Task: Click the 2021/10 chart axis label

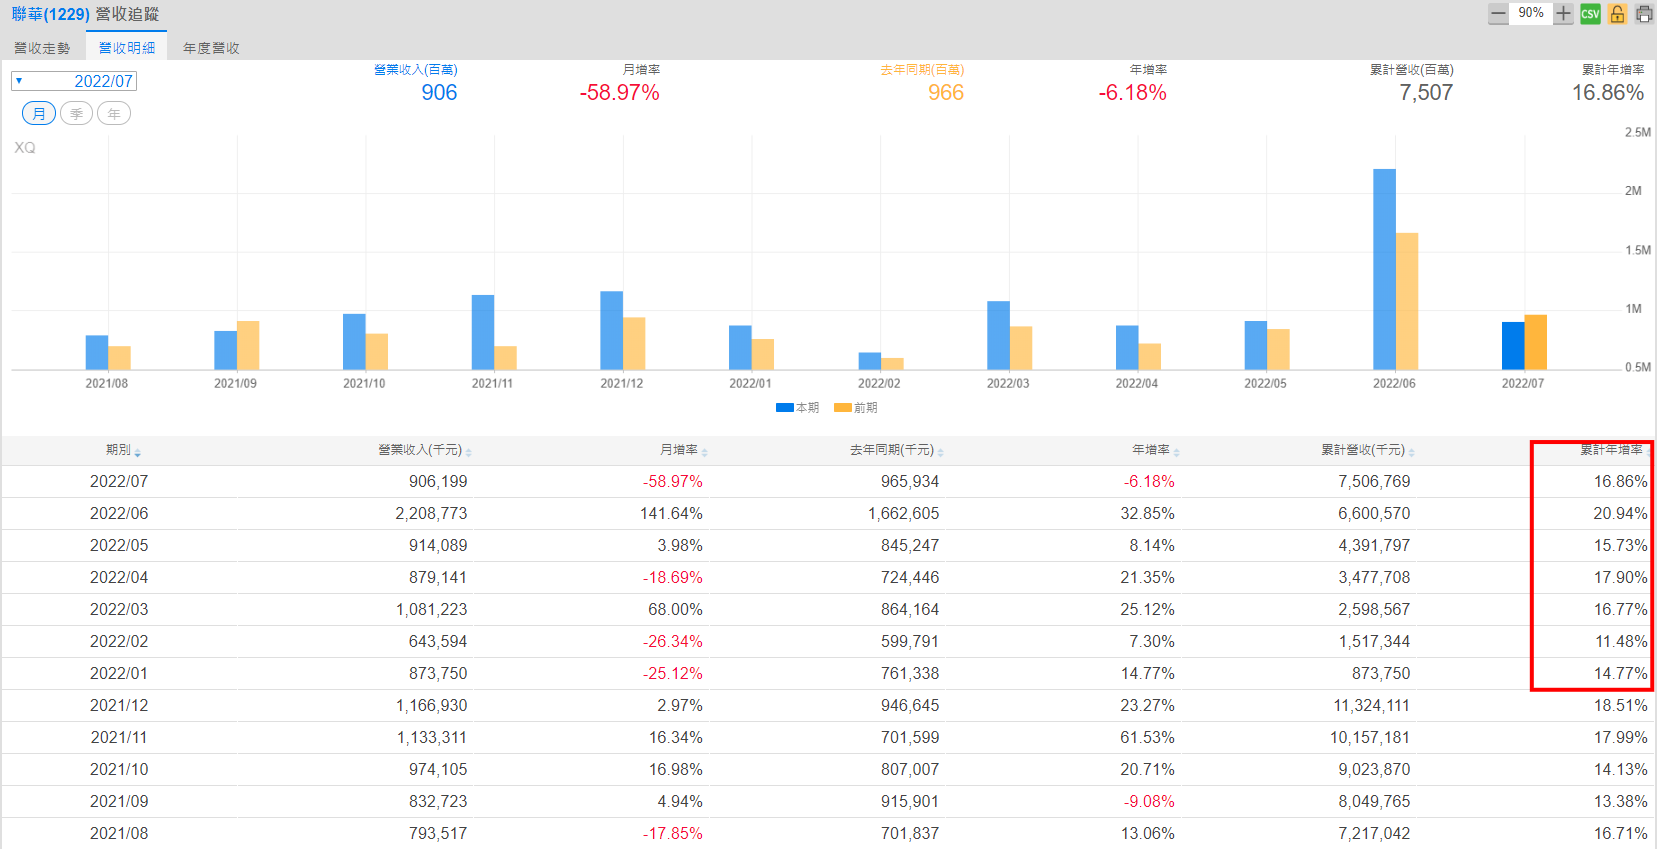Action: click(x=364, y=384)
